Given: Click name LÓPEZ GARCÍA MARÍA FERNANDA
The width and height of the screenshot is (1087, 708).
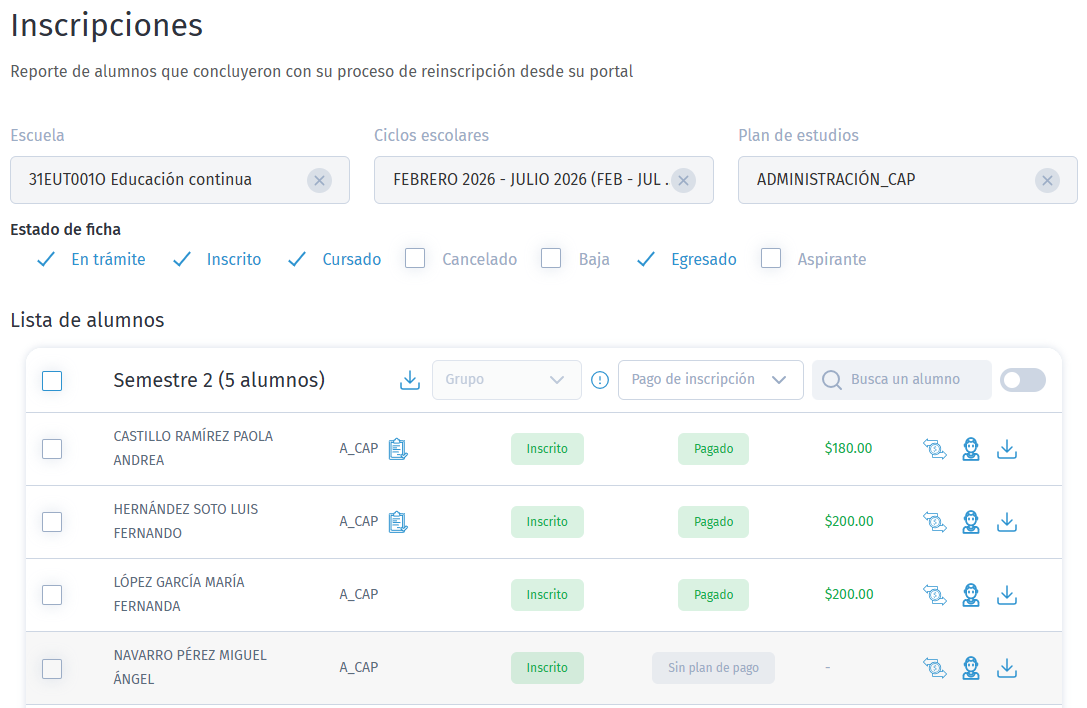Looking at the screenshot, I should (179, 594).
